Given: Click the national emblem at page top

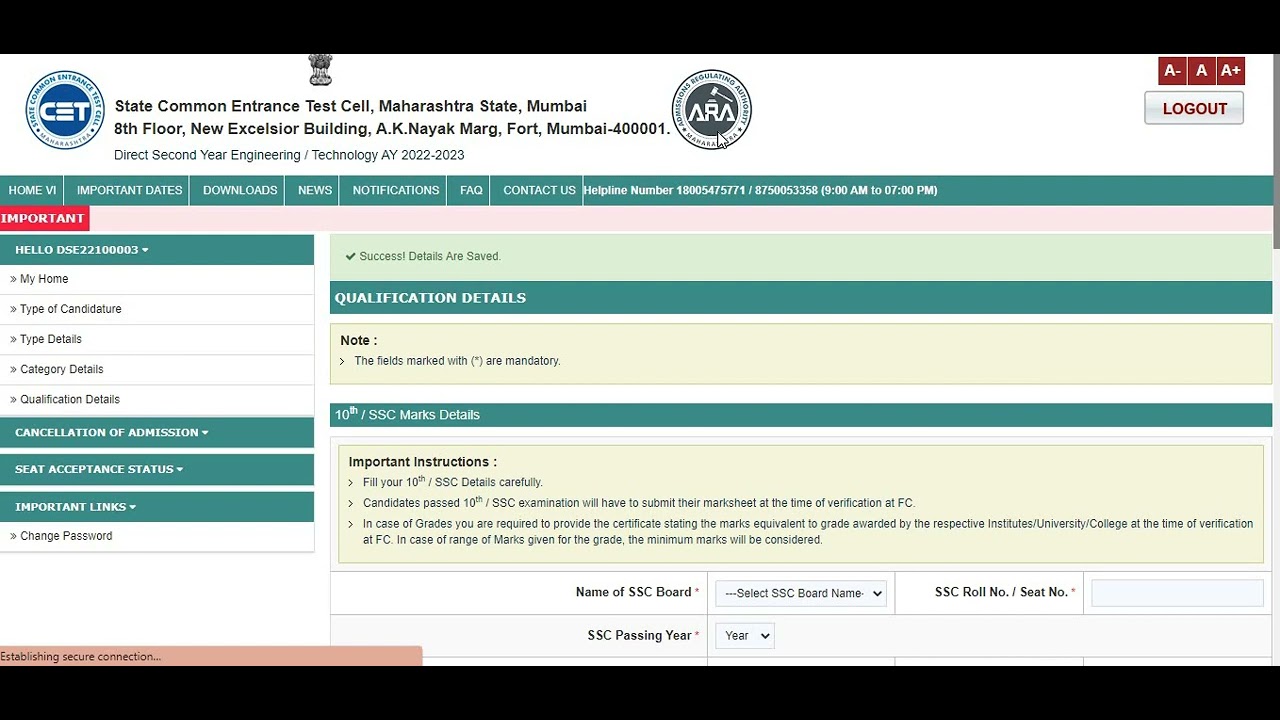Looking at the screenshot, I should point(320,70).
